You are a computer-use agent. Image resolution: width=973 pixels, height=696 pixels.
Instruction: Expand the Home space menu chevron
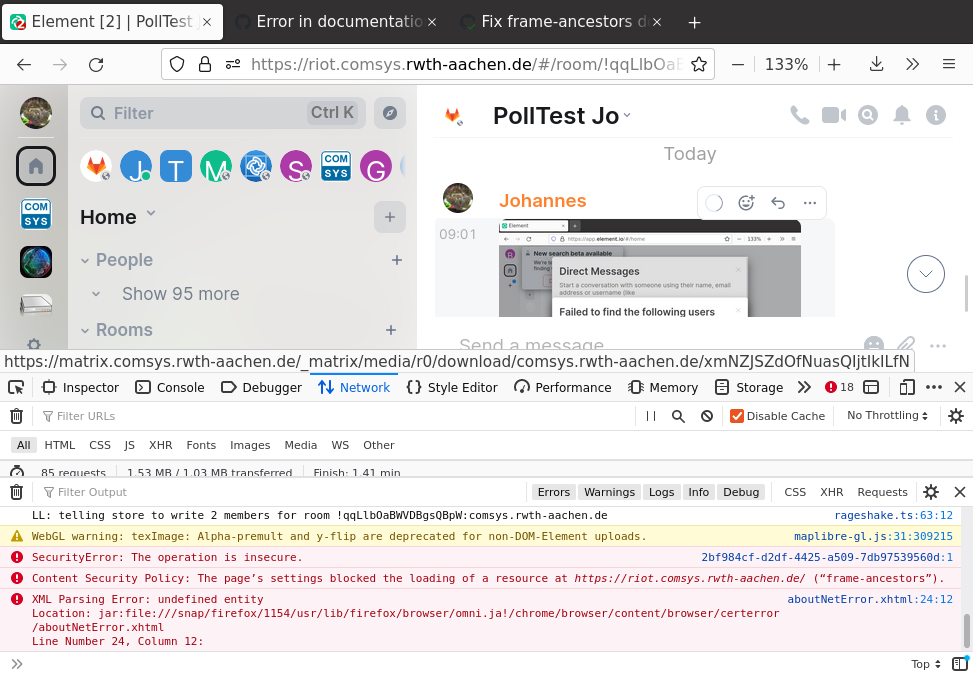(x=151, y=213)
